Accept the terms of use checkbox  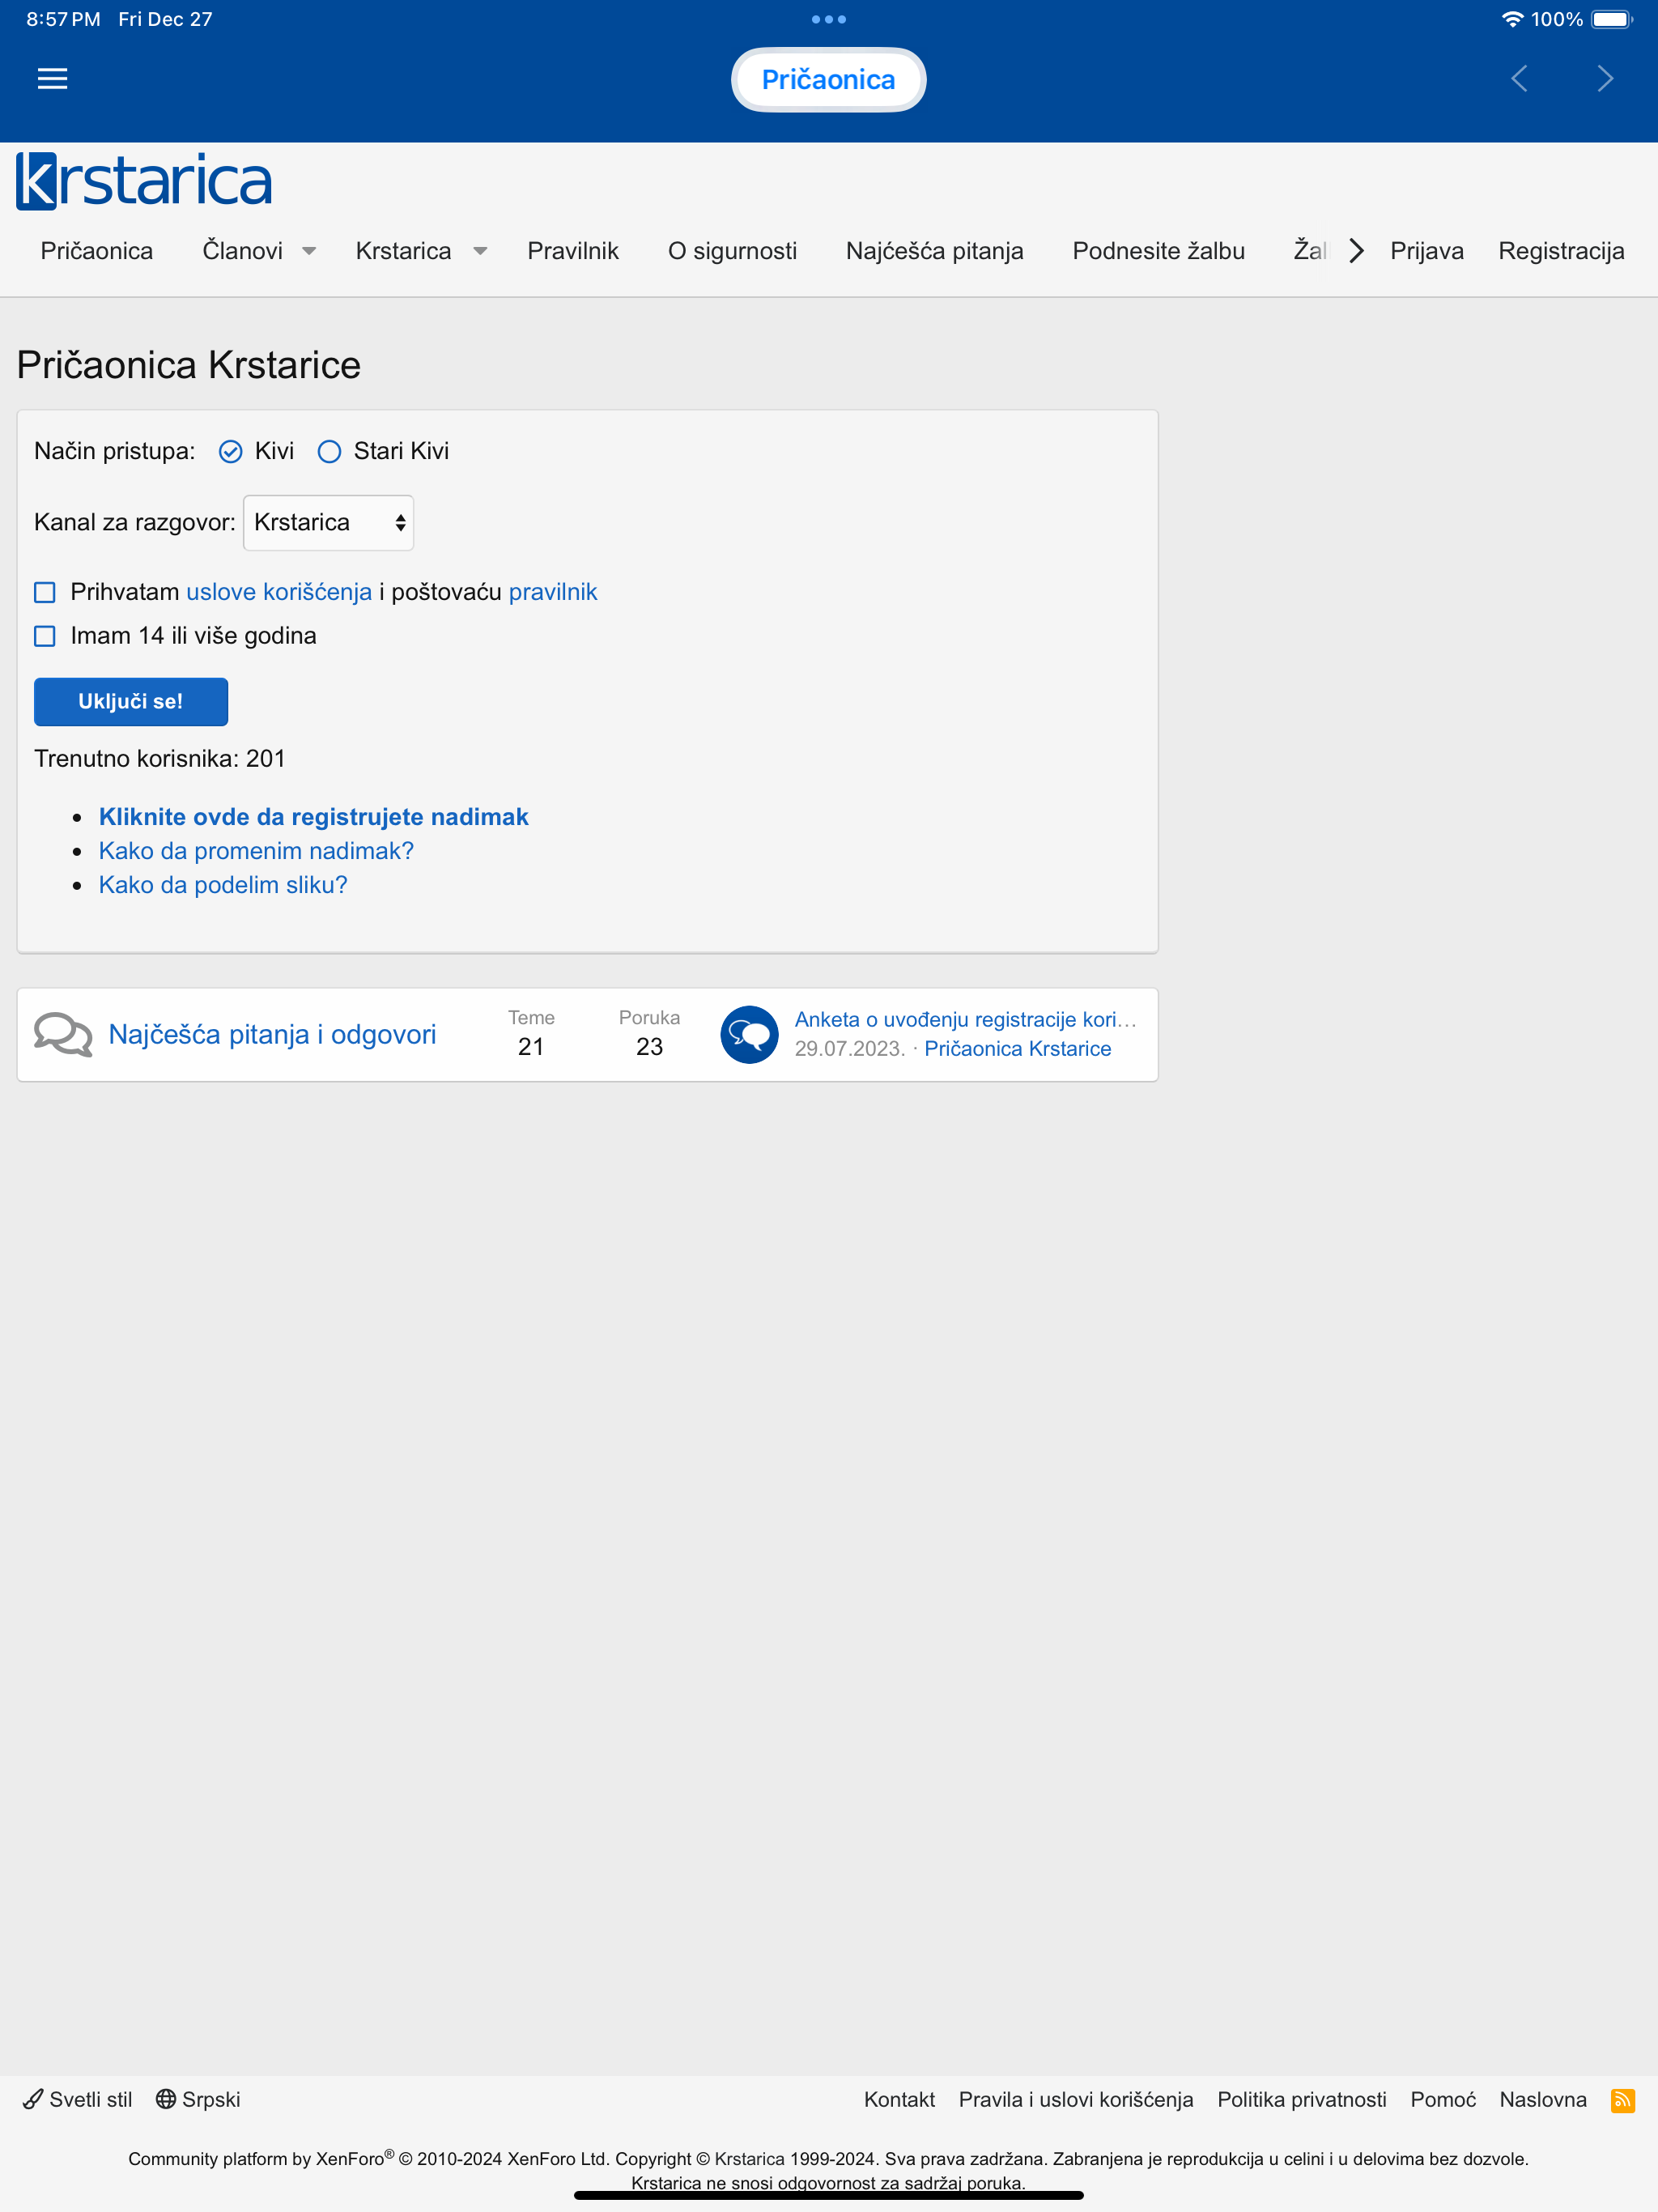(45, 592)
